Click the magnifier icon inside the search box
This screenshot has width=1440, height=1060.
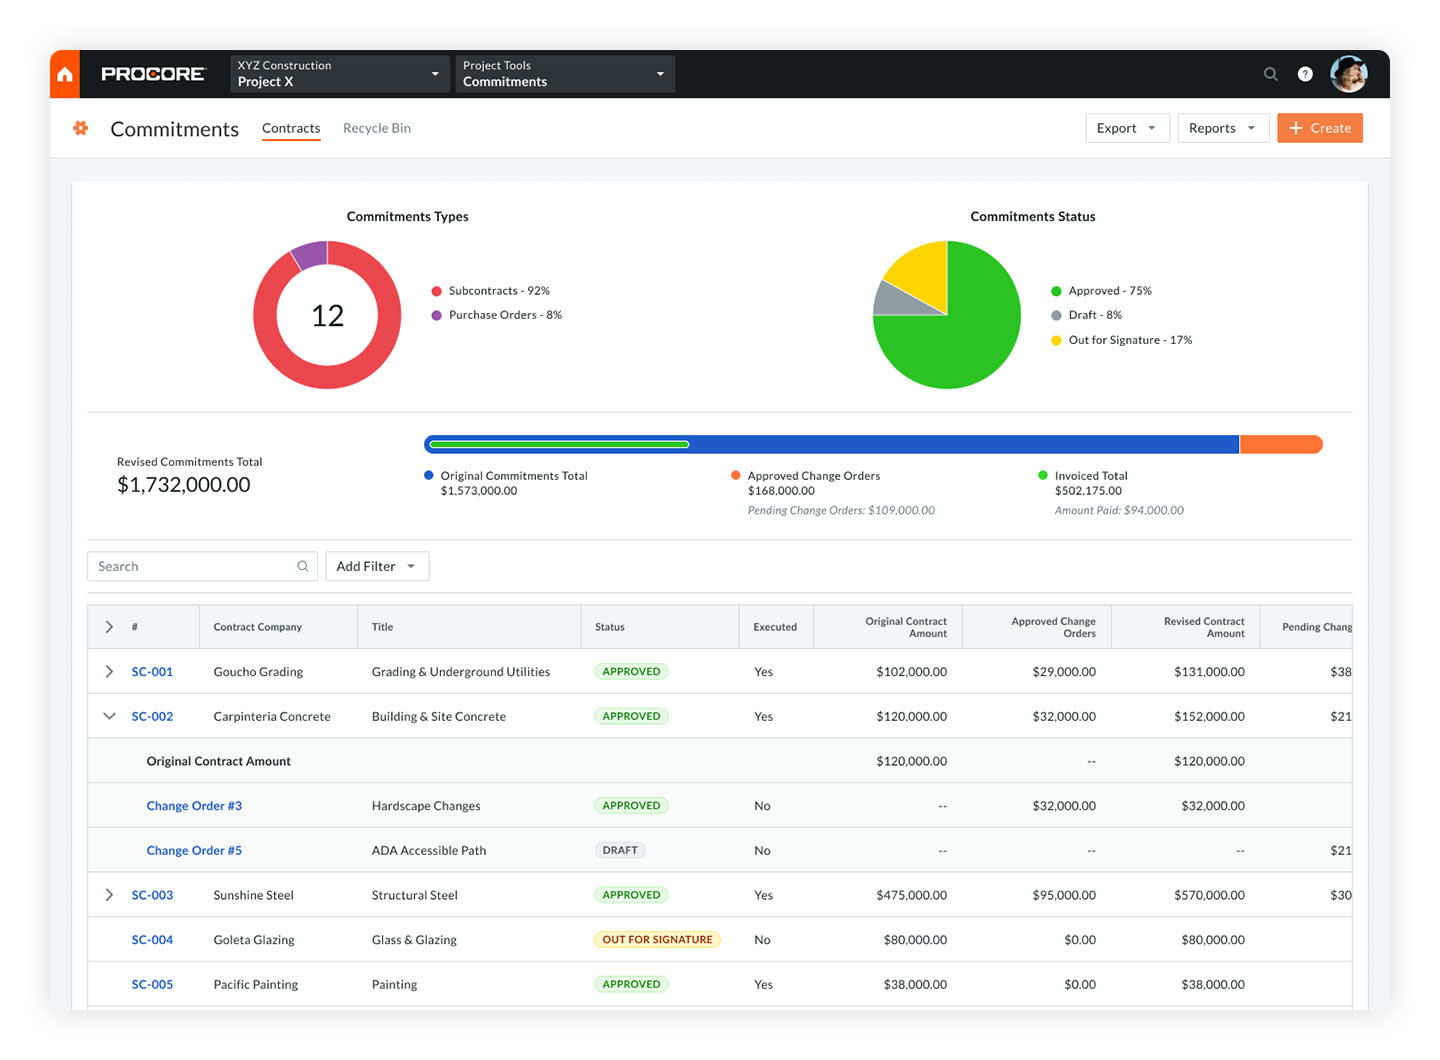302,566
